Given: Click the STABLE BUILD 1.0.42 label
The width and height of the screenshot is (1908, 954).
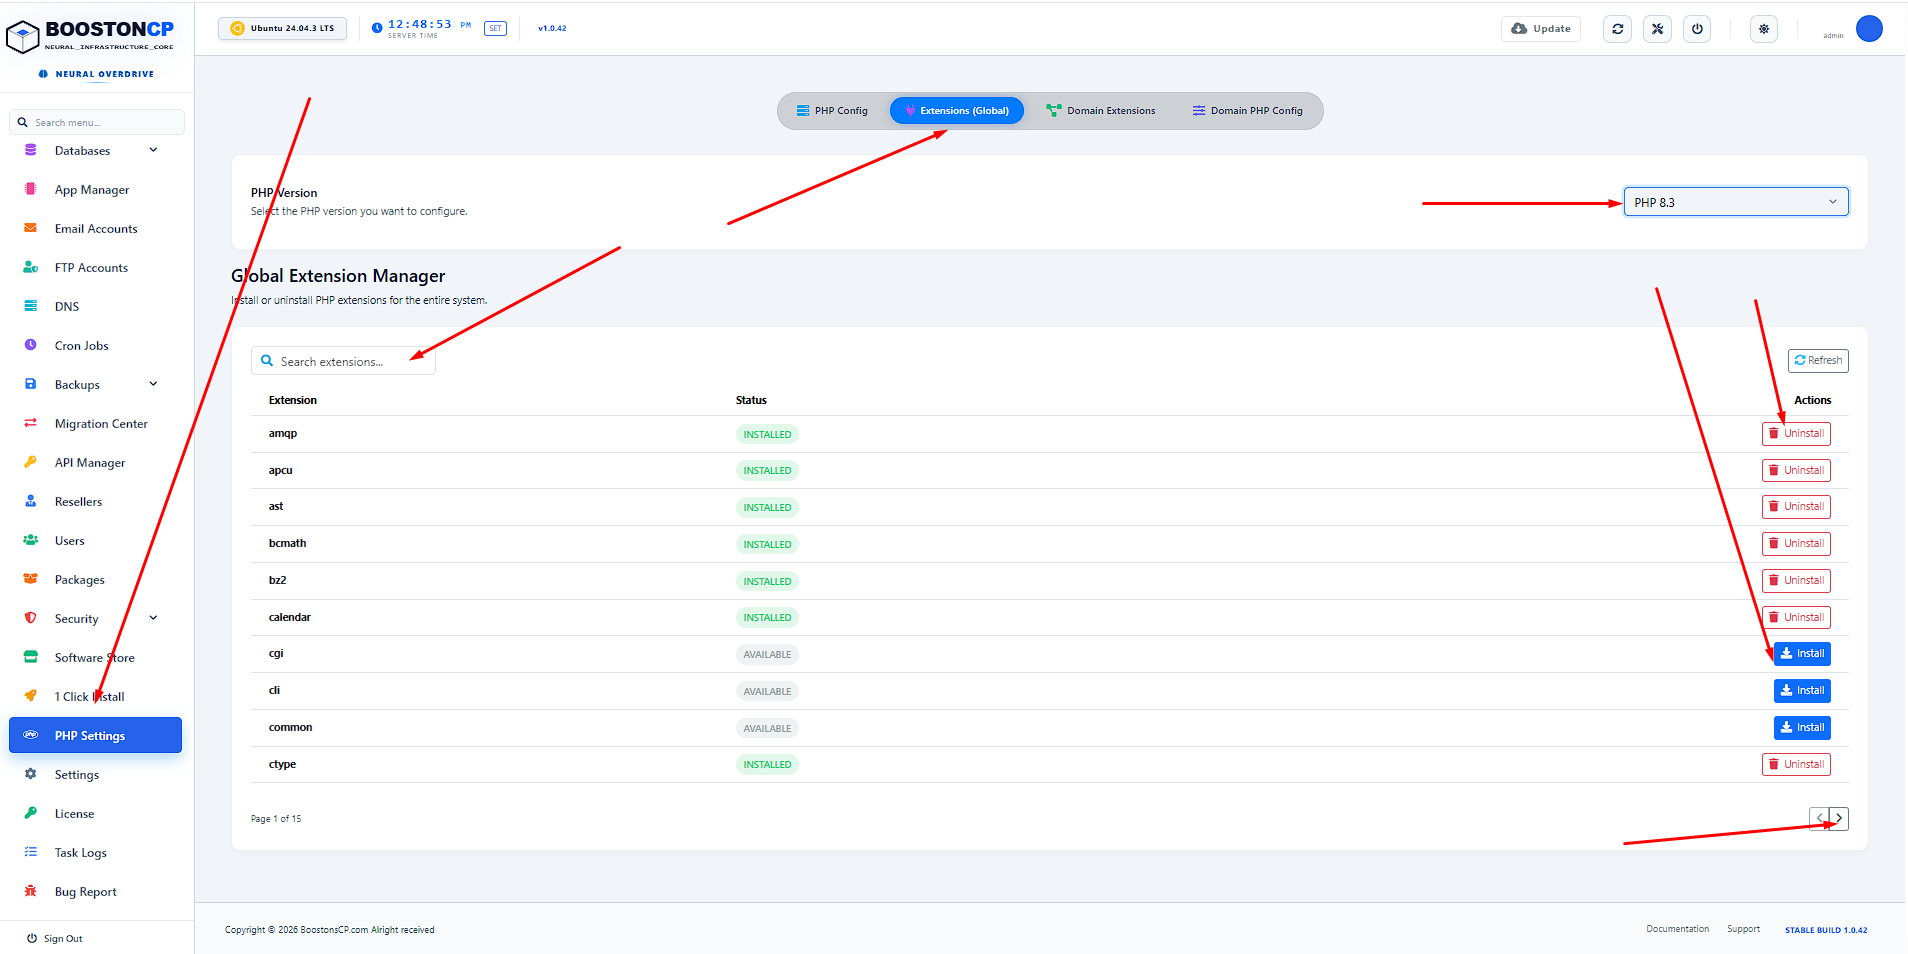Looking at the screenshot, I should coord(1826,930).
